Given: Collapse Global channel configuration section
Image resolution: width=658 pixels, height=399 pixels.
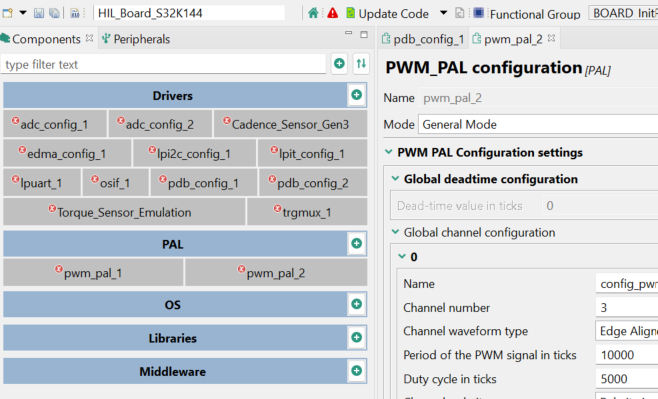Looking at the screenshot, I should click(x=395, y=232).
